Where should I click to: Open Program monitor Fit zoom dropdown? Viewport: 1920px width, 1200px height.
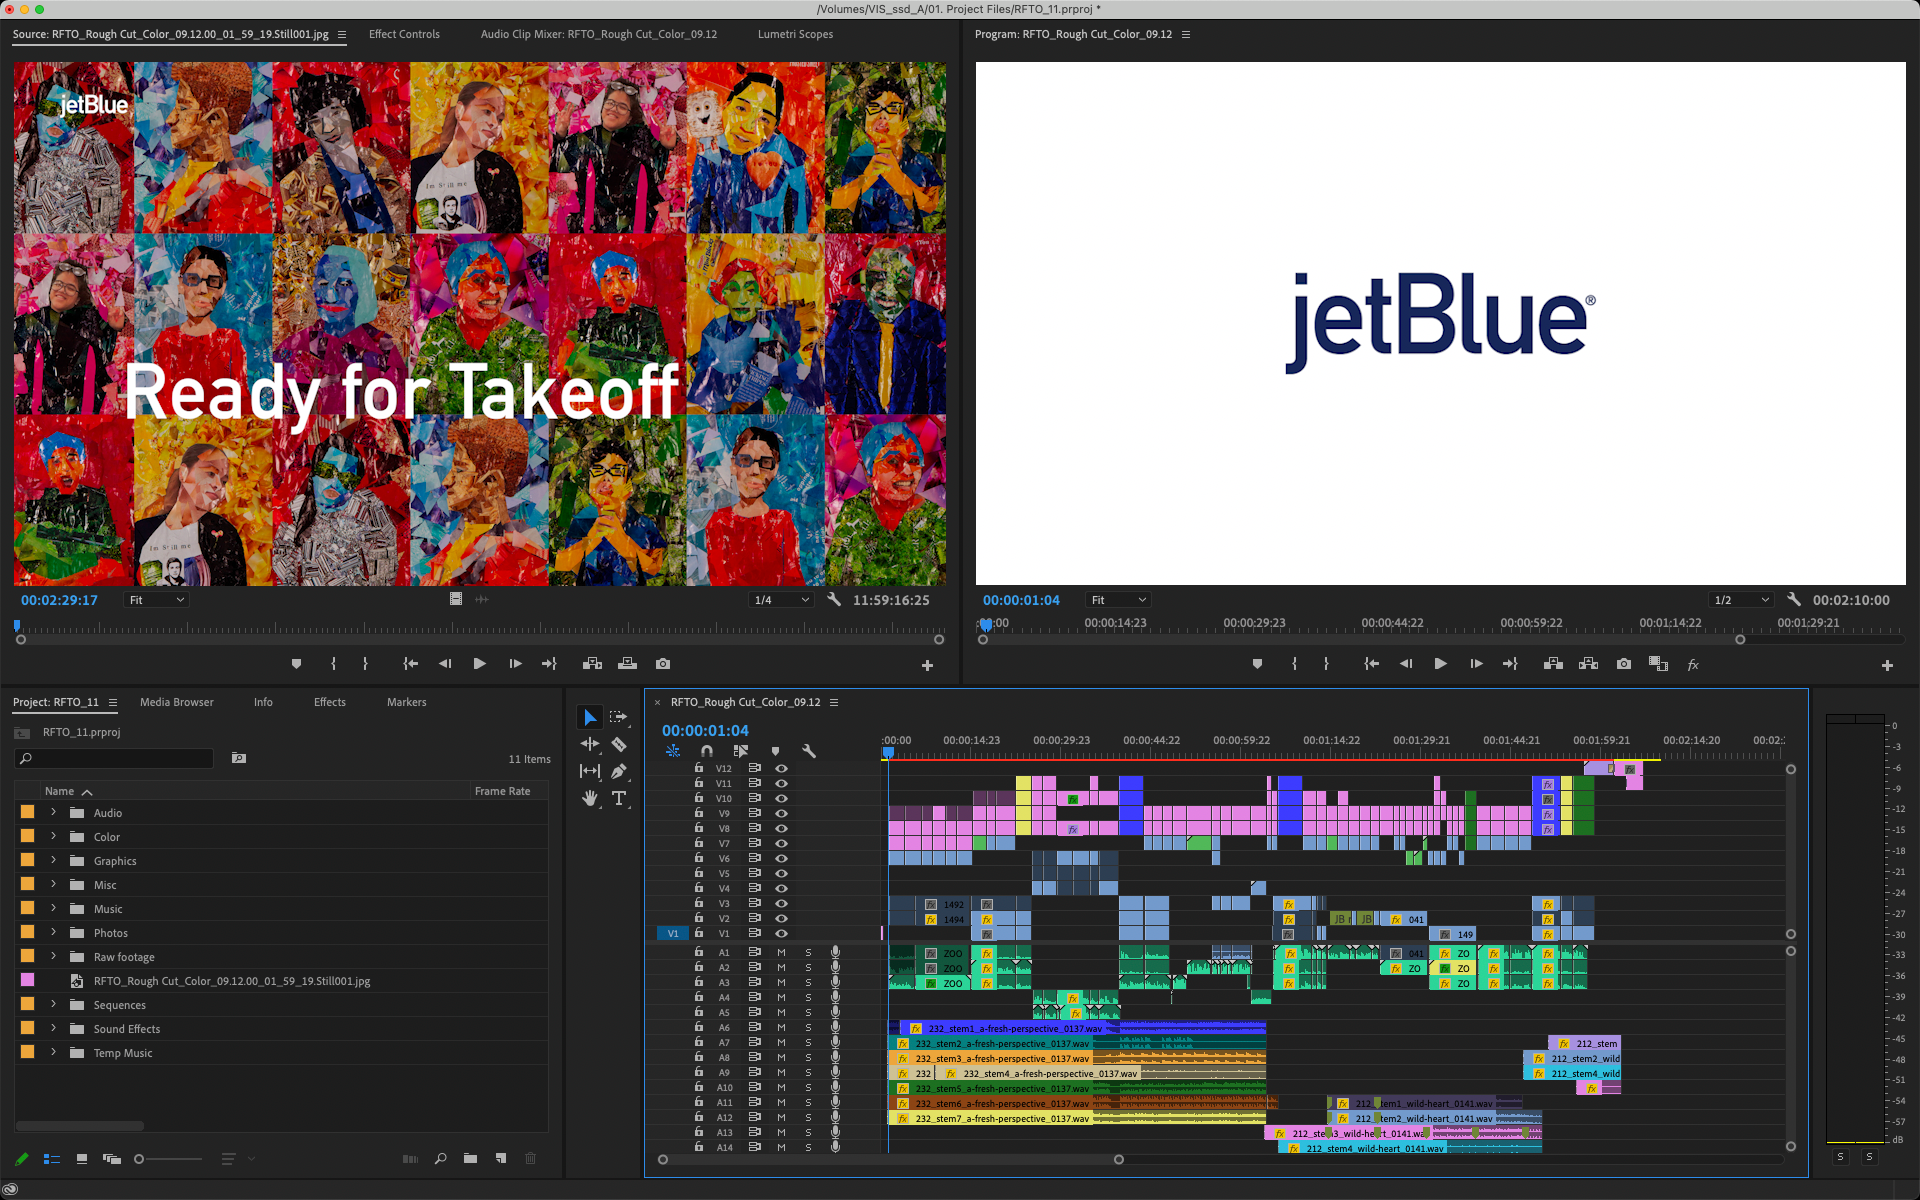(1118, 600)
